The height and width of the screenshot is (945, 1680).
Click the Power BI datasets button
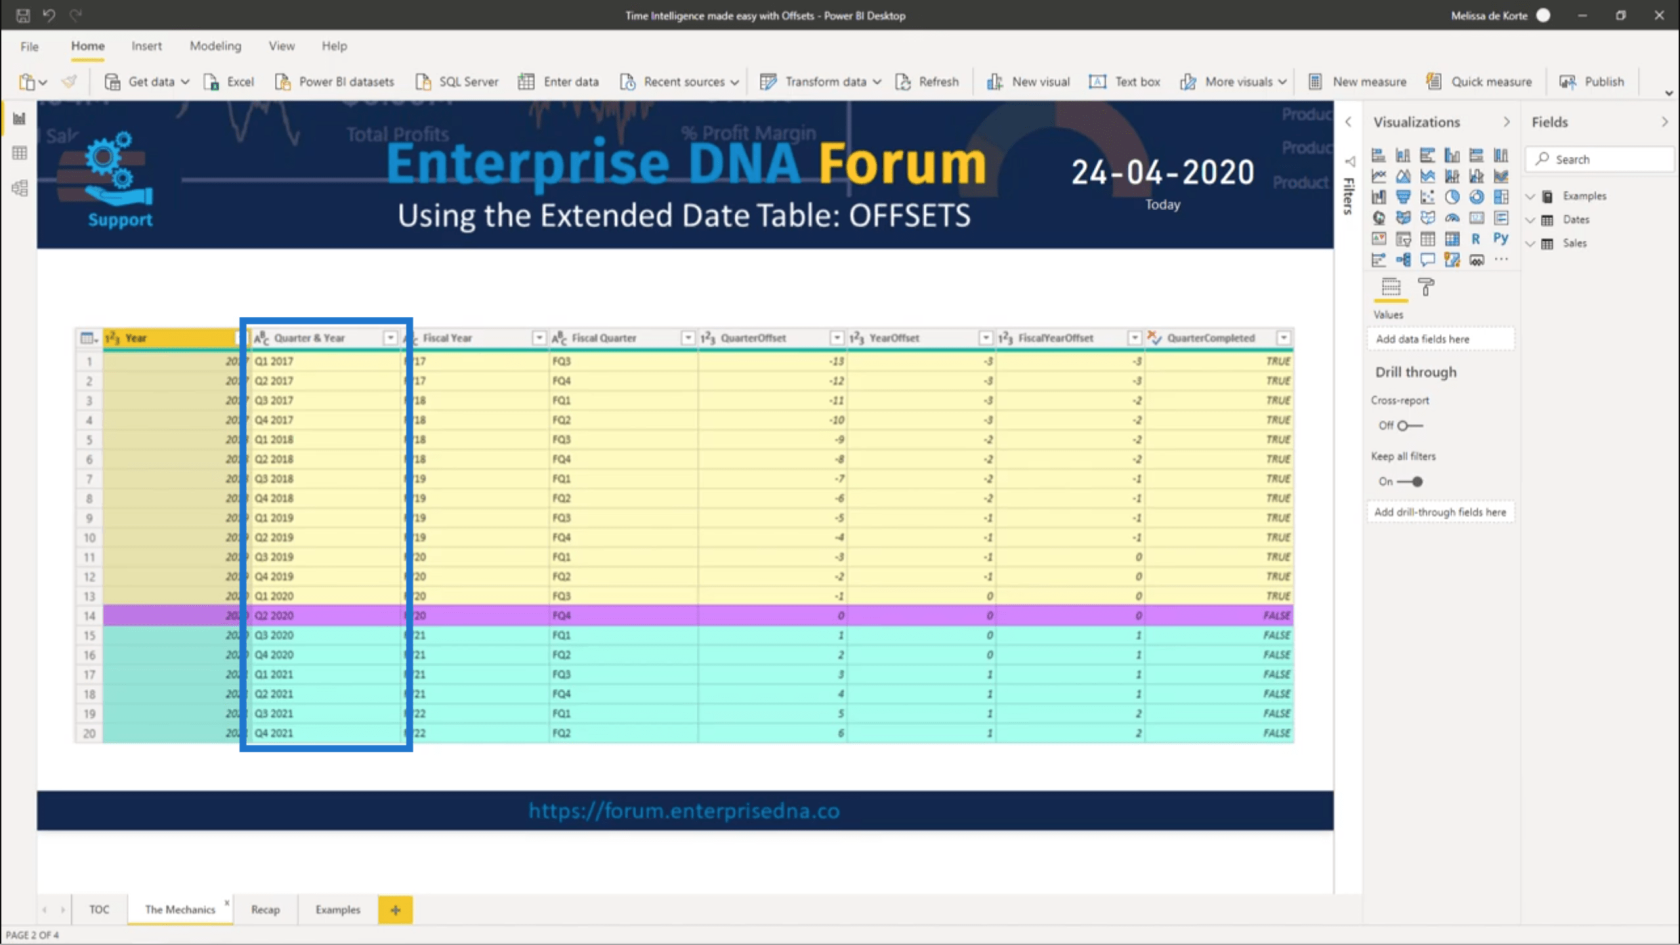pyautogui.click(x=334, y=82)
